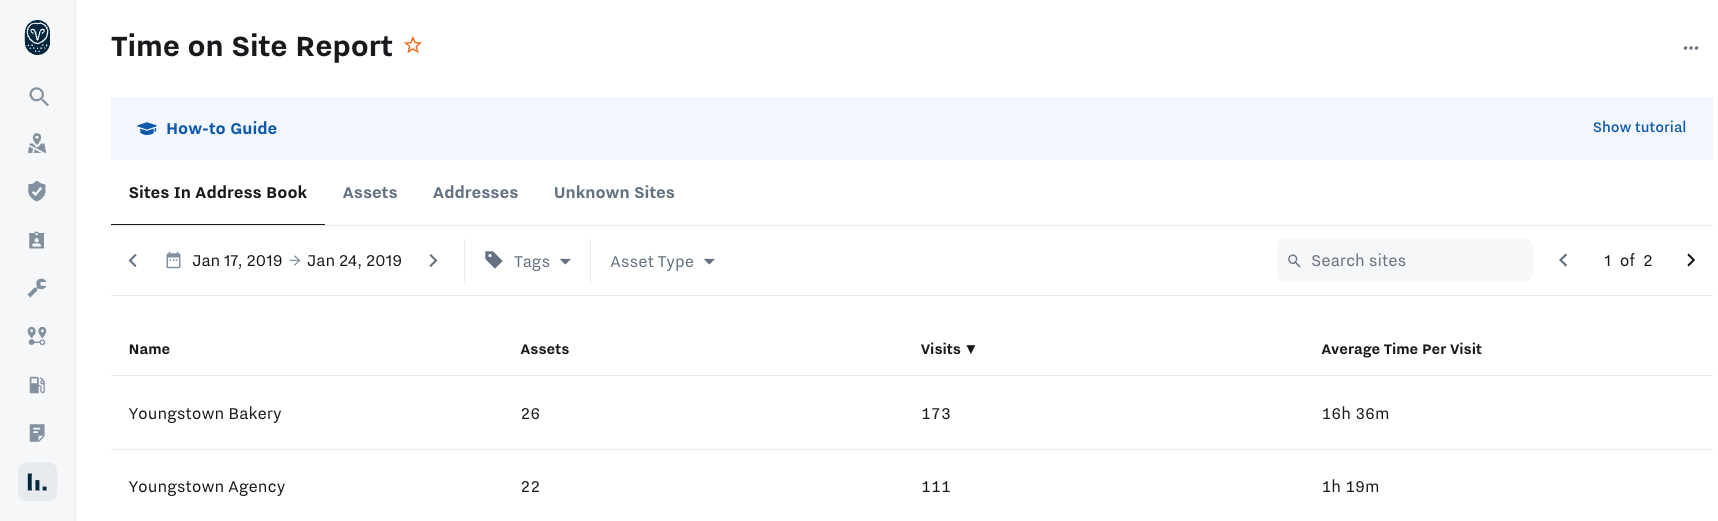Image resolution: width=1718 pixels, height=521 pixels.
Task: Click the Show tutorial link
Action: tap(1639, 127)
